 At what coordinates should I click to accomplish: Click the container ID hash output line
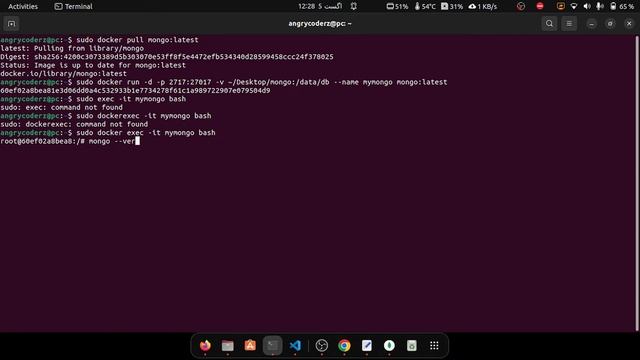[x=135, y=91]
